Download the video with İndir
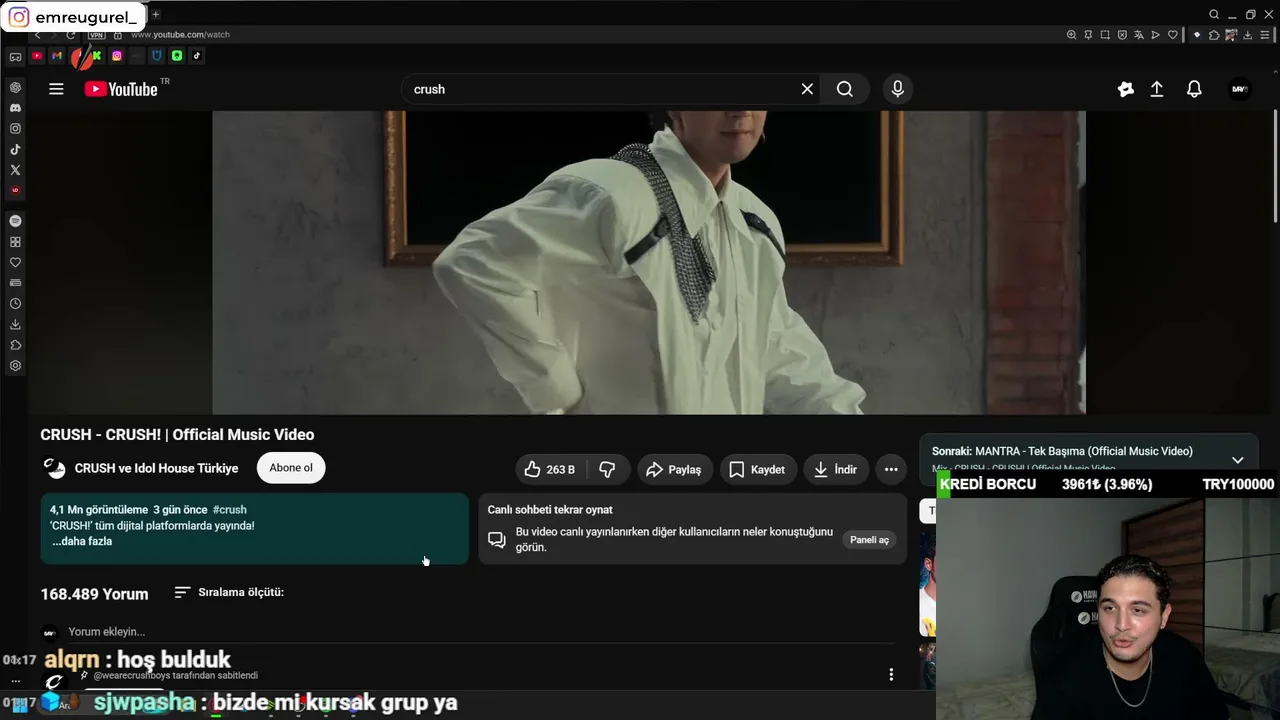 click(836, 469)
